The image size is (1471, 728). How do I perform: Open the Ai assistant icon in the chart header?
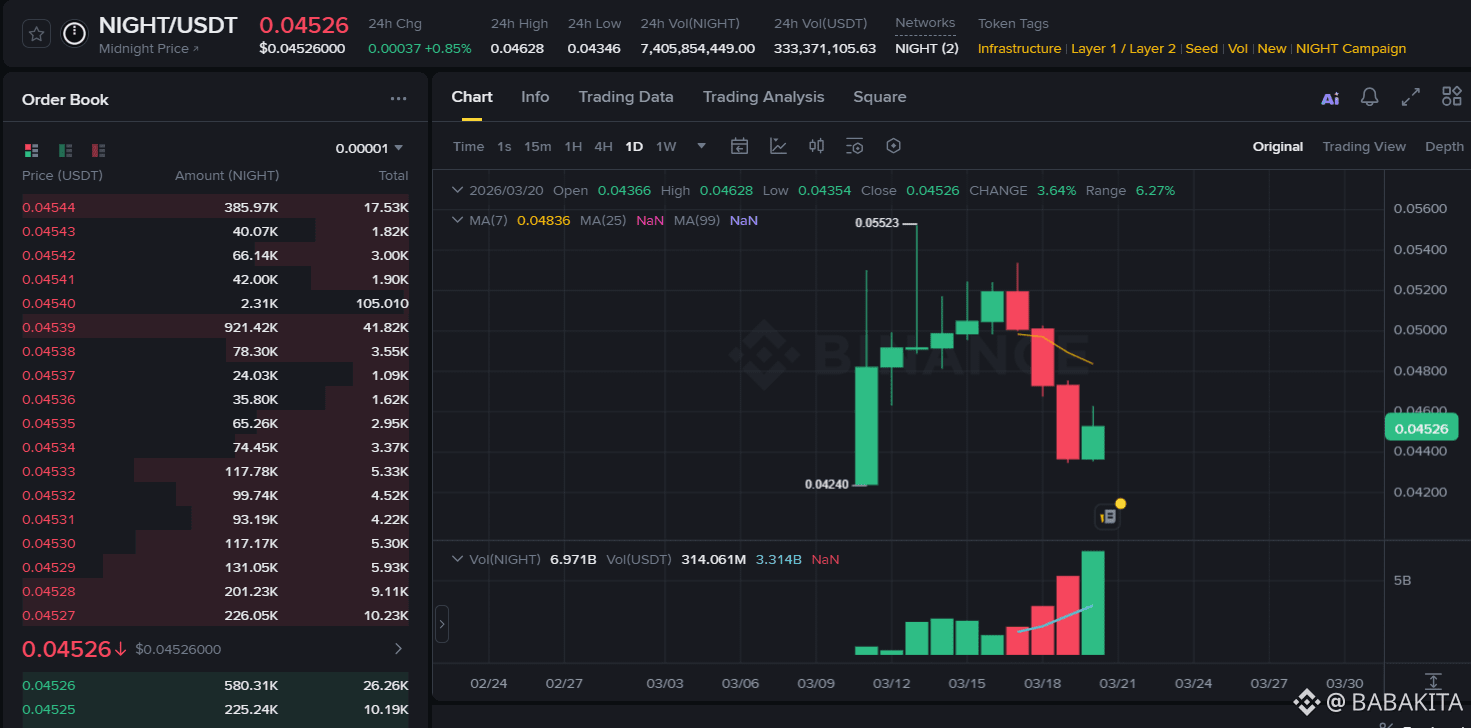click(x=1330, y=98)
